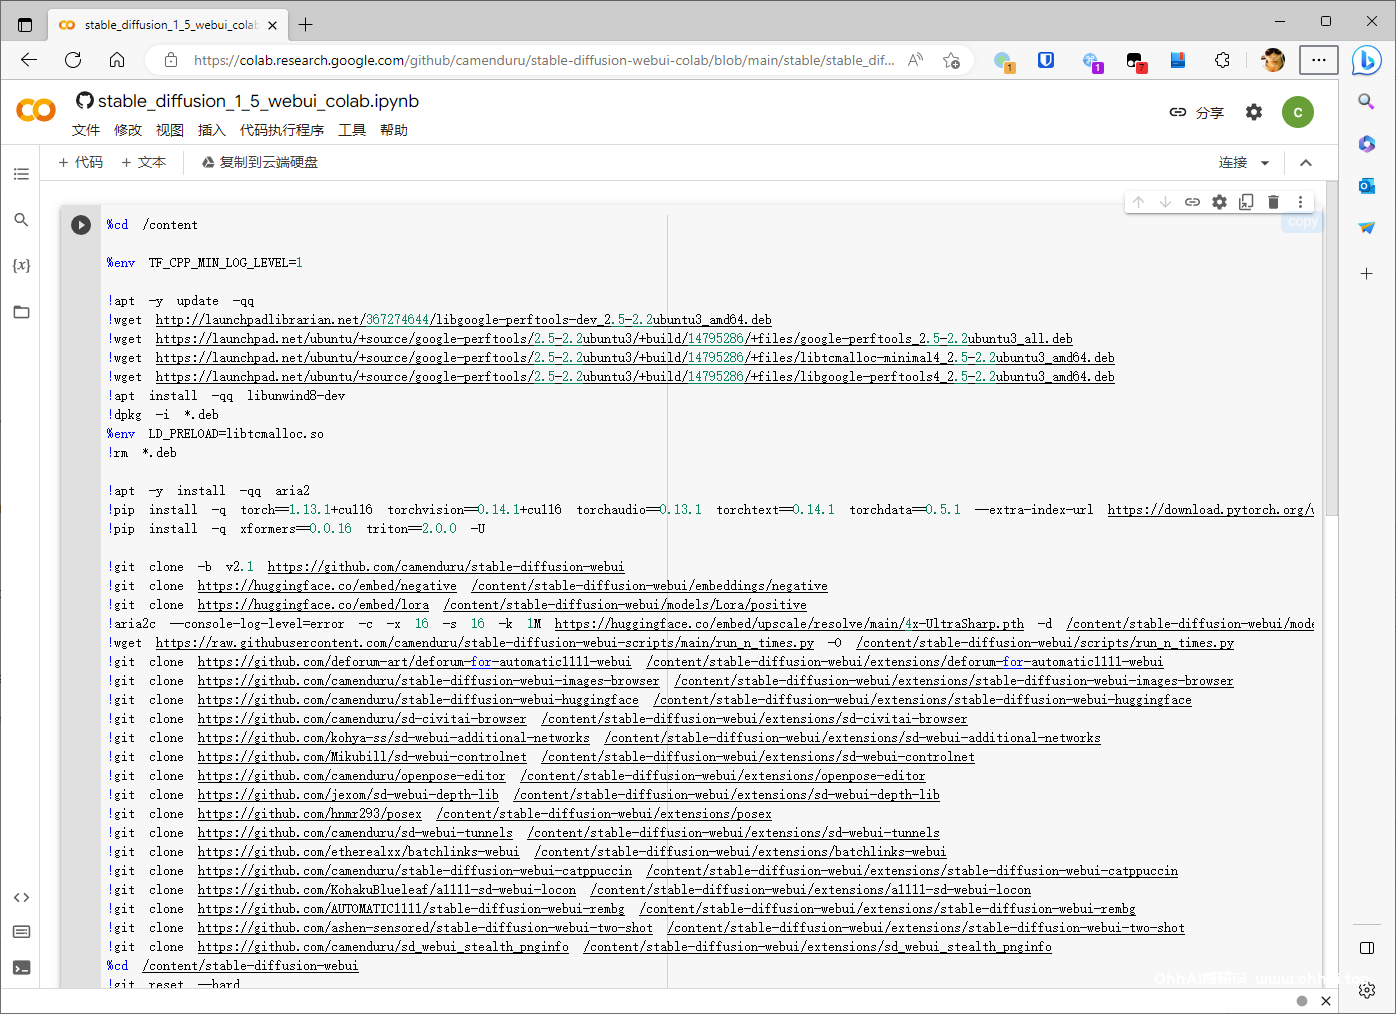Screen dimensions: 1396x1014
Task: Select the stable_diffusion_1_5_webui_colab browser tab
Action: tap(168, 25)
